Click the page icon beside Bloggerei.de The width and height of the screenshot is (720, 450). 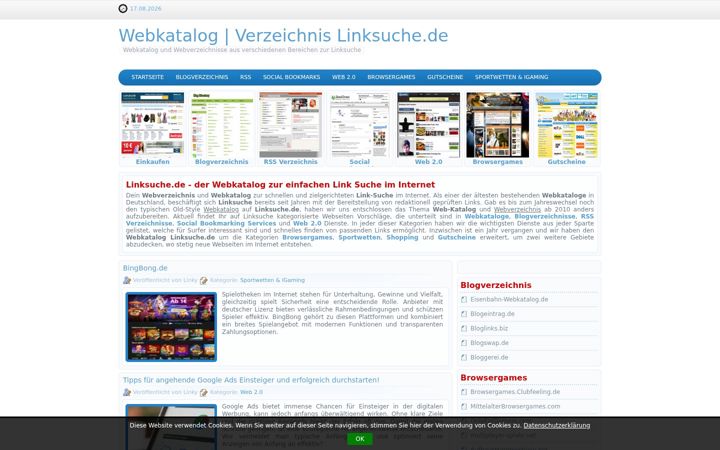point(464,357)
